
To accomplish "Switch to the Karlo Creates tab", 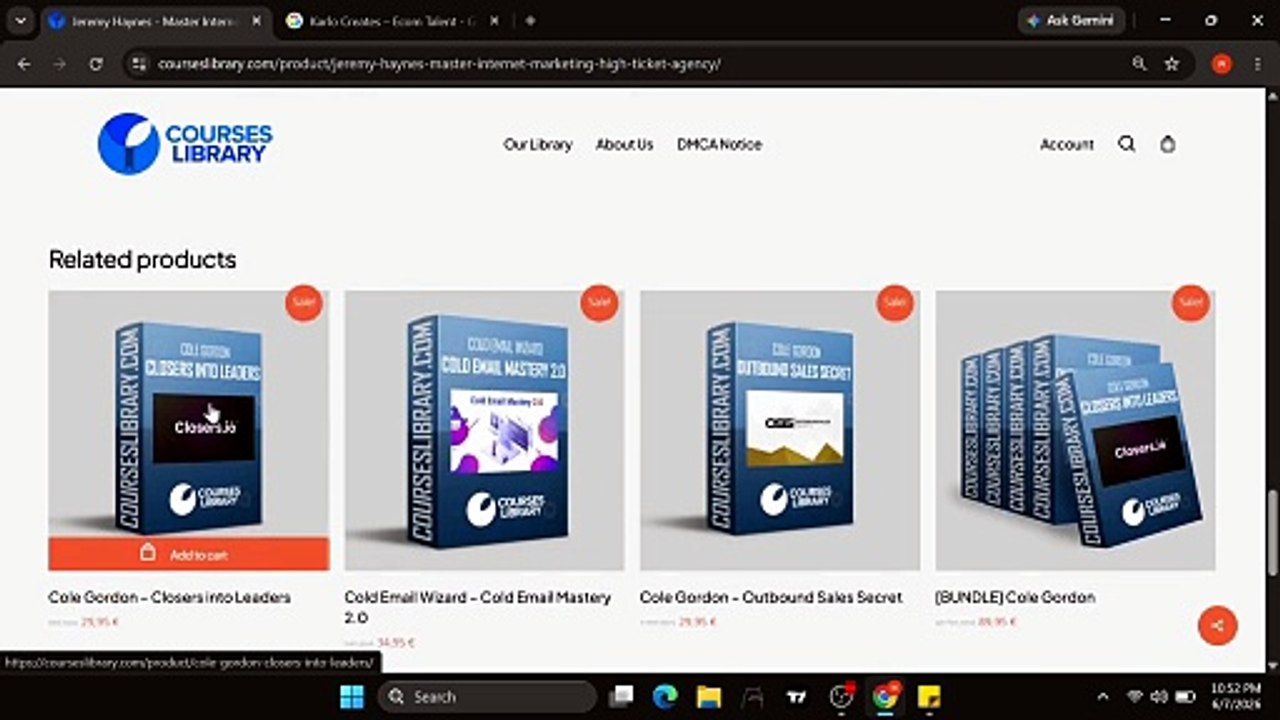I will (x=390, y=20).
